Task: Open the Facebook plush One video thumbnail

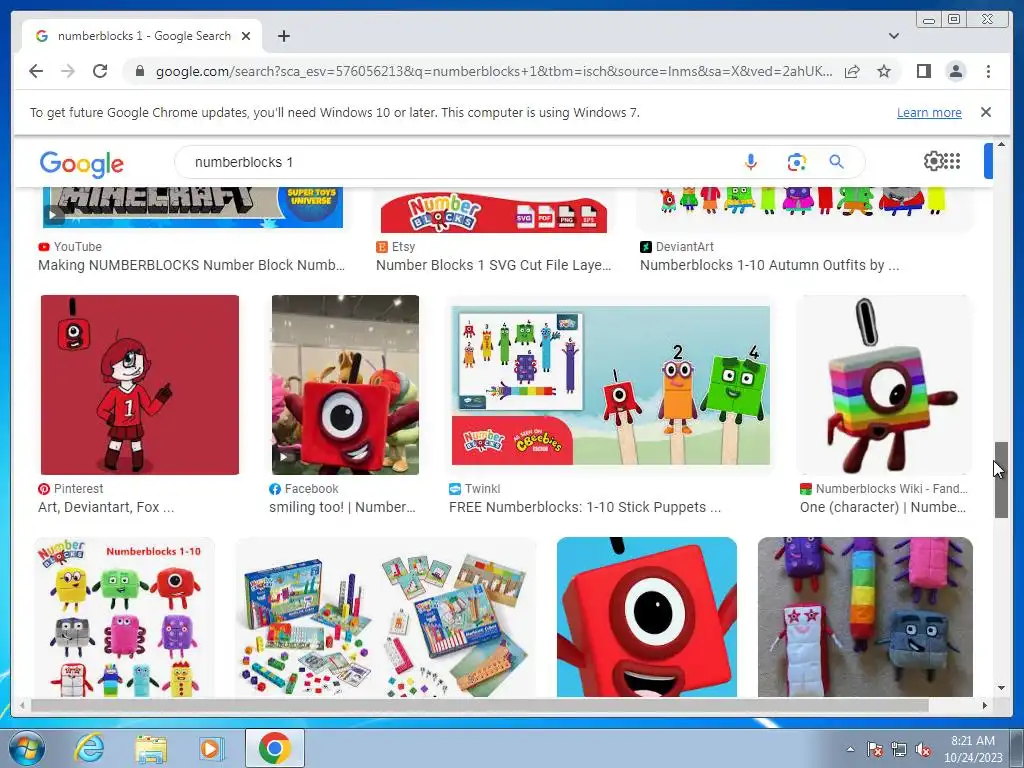Action: pyautogui.click(x=345, y=385)
